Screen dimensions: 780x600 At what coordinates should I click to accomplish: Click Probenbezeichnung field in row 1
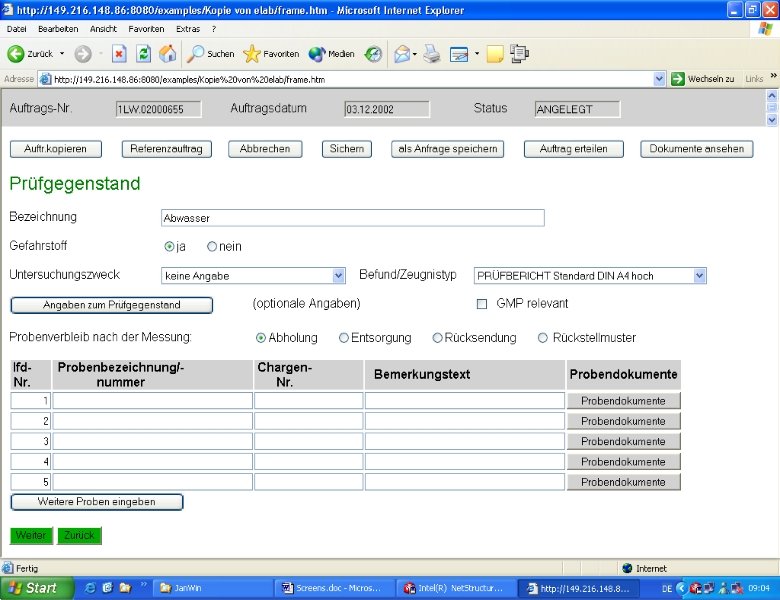153,400
